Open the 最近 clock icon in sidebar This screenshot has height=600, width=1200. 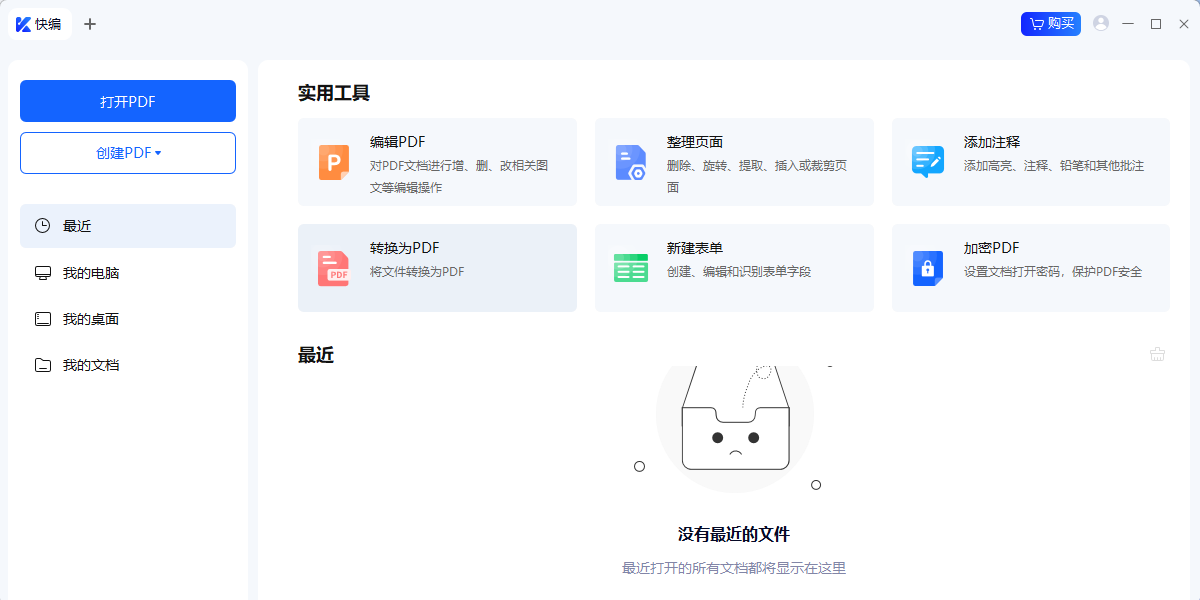click(42, 226)
